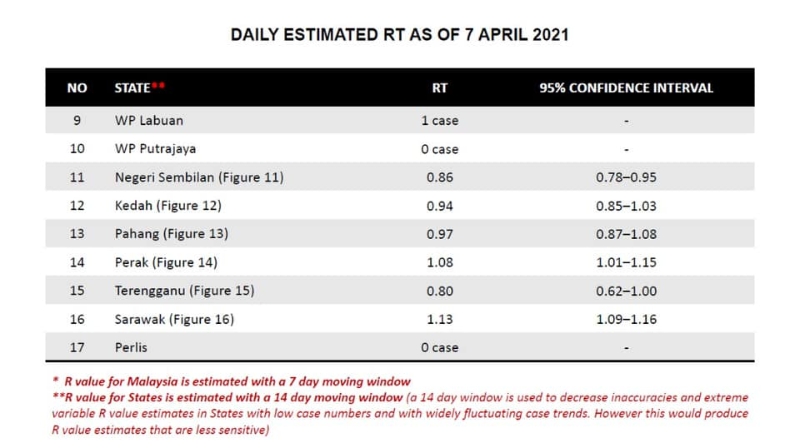800x448 pixels.
Task: Open the Sarawak (Figure 16) entry
Action: [174, 319]
